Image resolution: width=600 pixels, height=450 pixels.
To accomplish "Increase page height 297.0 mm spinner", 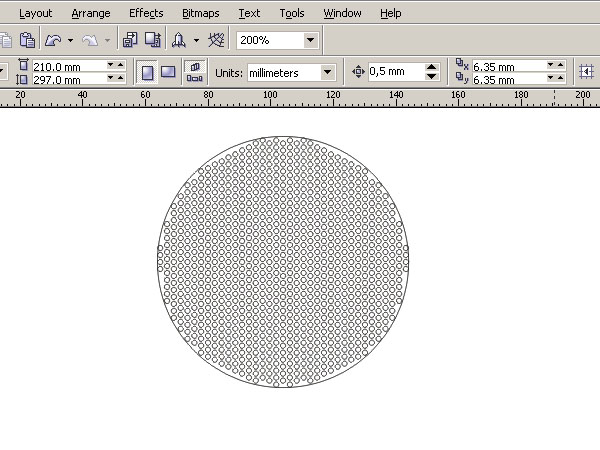I will point(121,78).
